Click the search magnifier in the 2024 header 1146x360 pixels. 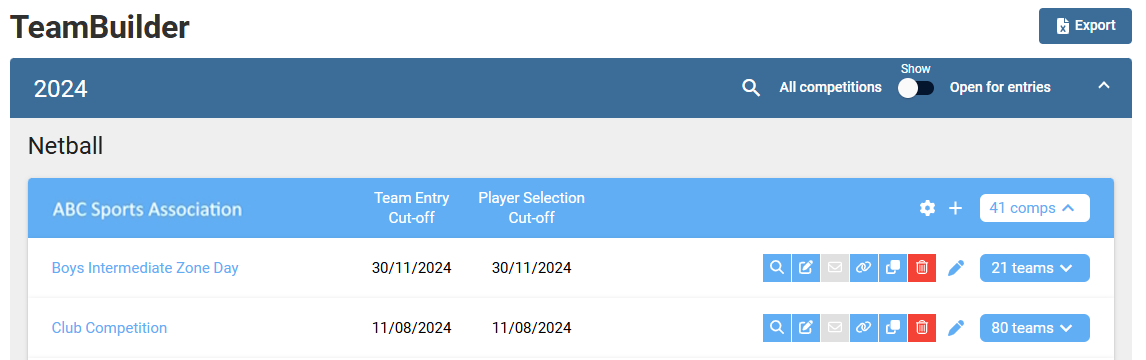click(x=751, y=88)
